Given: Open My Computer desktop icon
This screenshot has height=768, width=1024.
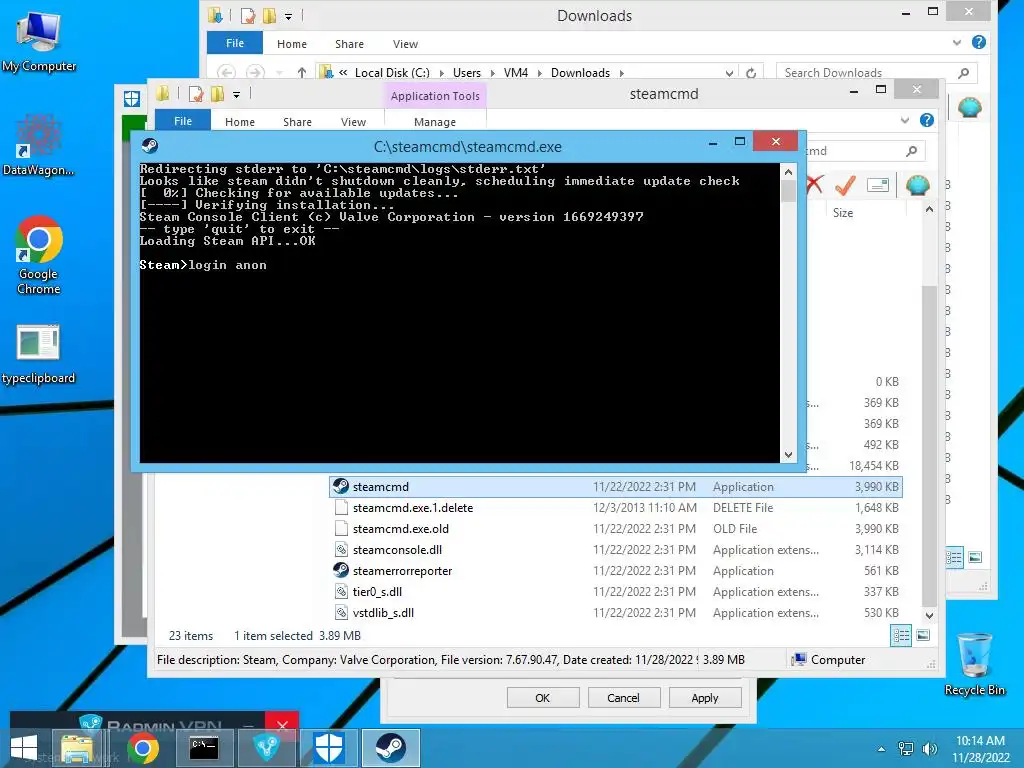Looking at the screenshot, I should [39, 41].
